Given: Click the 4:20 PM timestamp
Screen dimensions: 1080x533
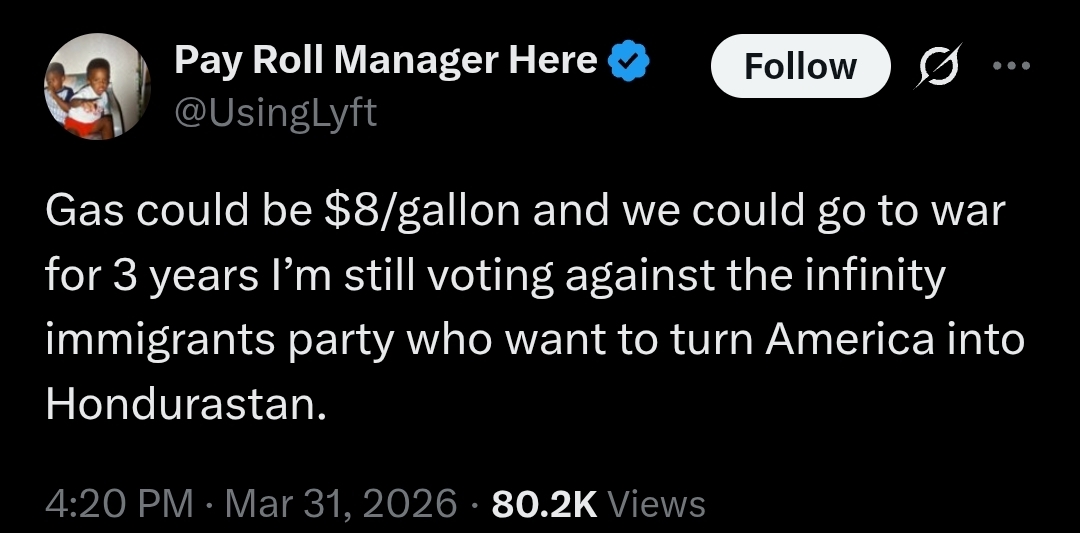Looking at the screenshot, I should click(119, 503).
